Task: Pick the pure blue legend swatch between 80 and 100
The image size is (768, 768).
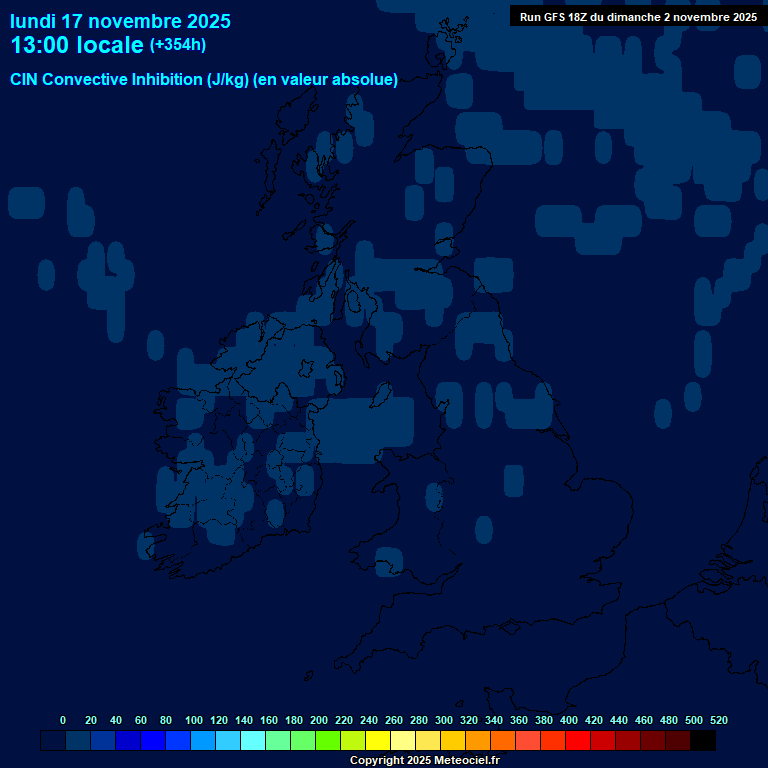Action: click(178, 741)
